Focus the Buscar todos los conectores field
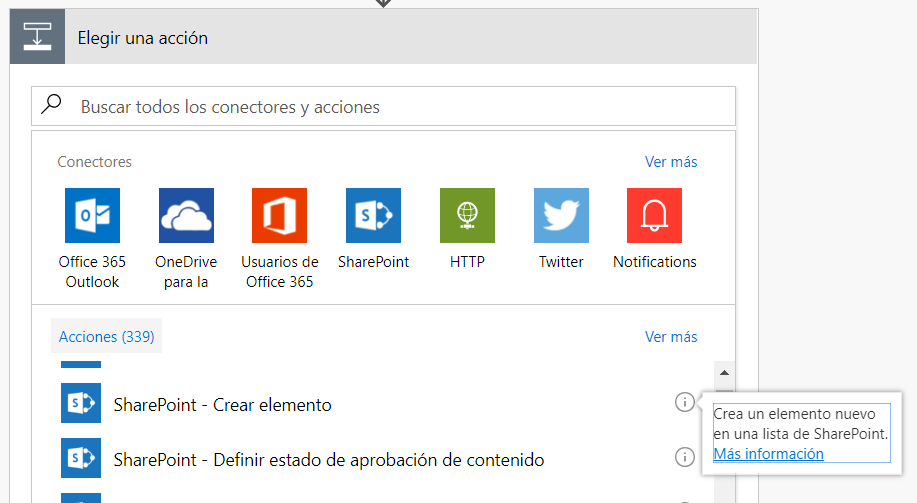 point(384,106)
